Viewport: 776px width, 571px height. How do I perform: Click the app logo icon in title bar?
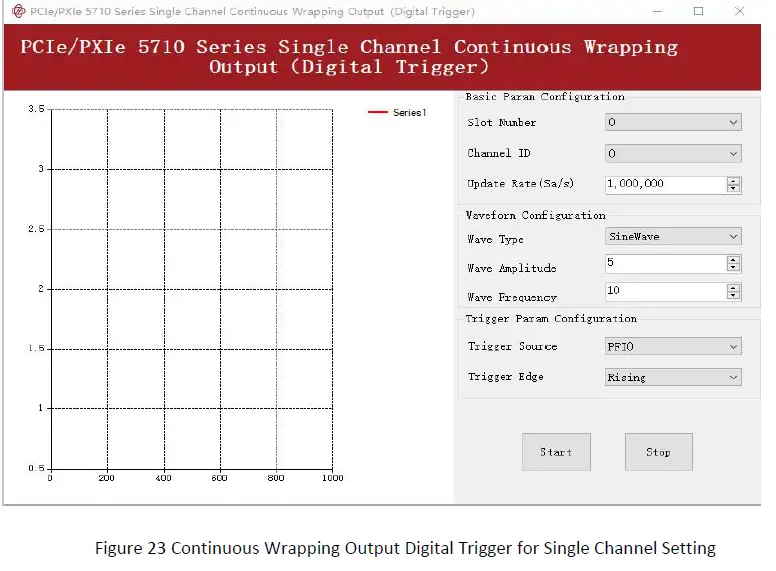click(19, 11)
